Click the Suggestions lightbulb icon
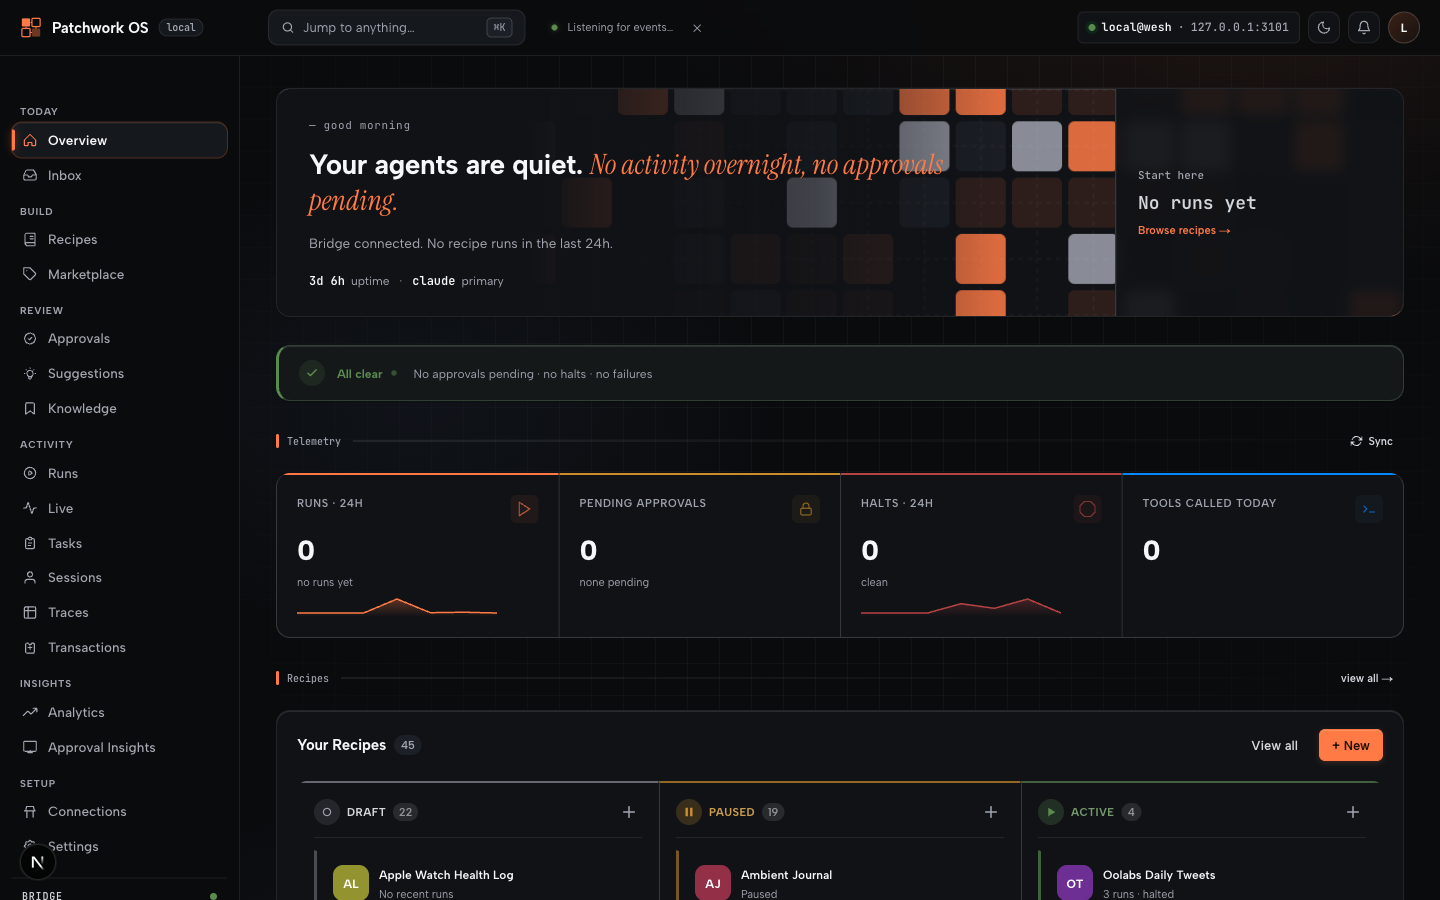Viewport: 1440px width, 900px height. click(x=30, y=374)
